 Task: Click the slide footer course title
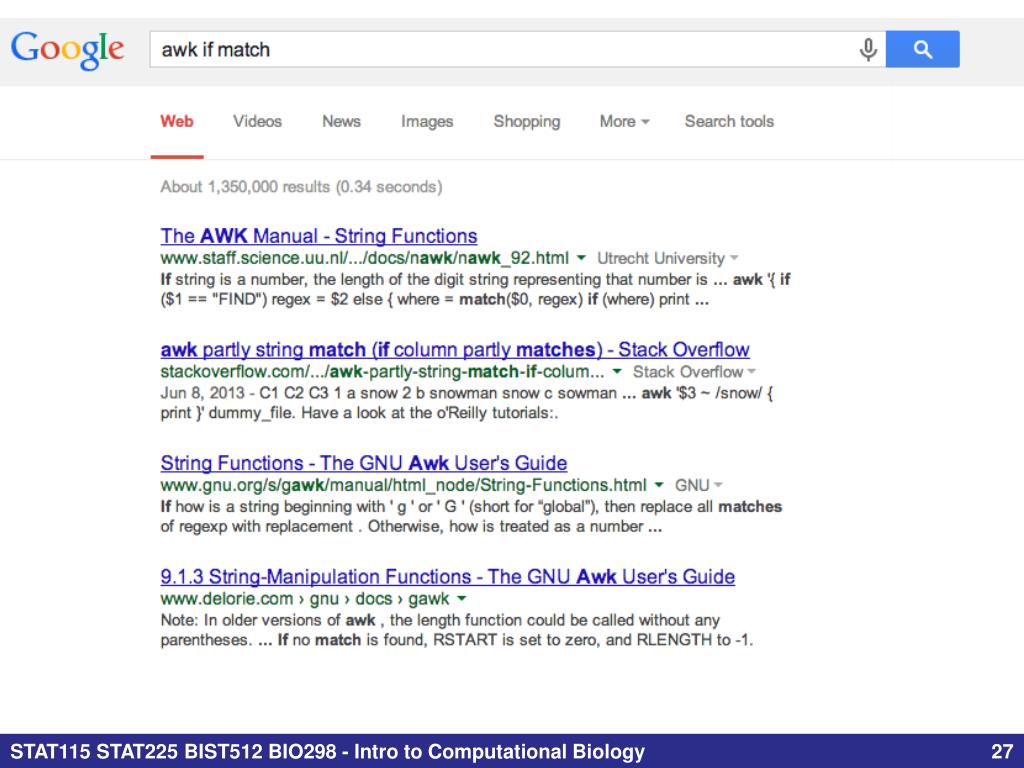(x=327, y=752)
